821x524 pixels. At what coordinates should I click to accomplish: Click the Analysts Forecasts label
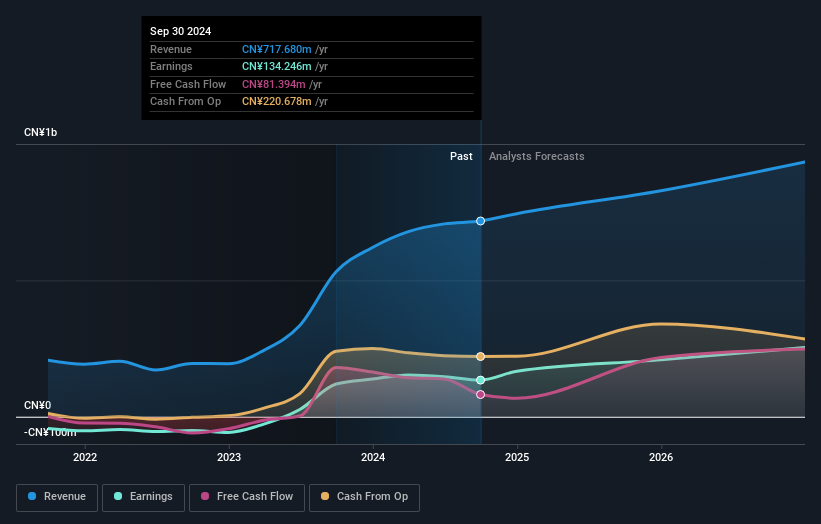pos(537,156)
